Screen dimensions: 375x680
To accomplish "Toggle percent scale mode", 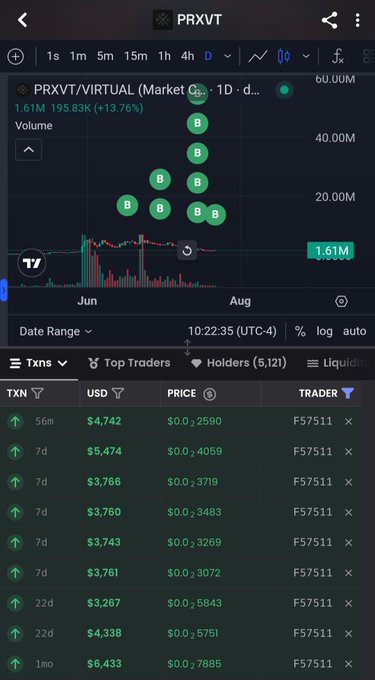I will pos(300,331).
